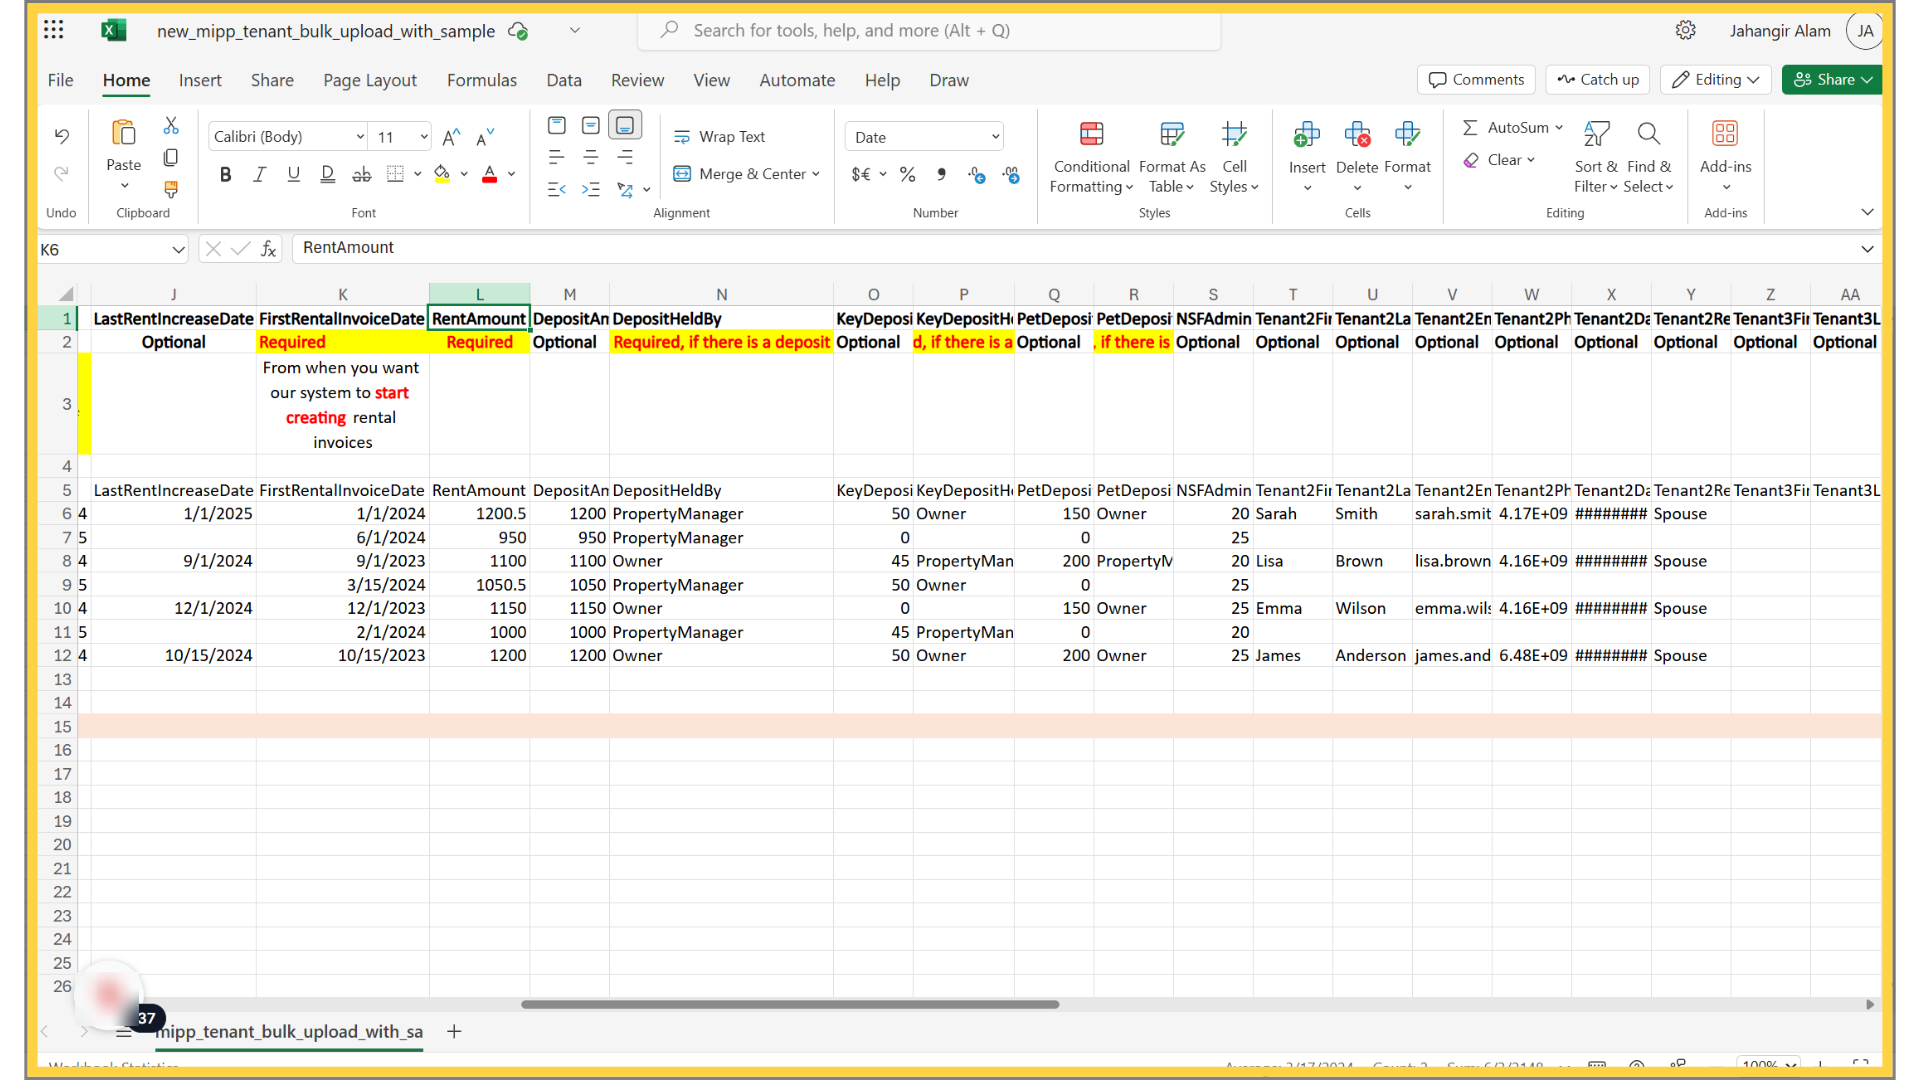Toggle Italic formatting
The image size is (1920, 1080).
pyautogui.click(x=259, y=175)
